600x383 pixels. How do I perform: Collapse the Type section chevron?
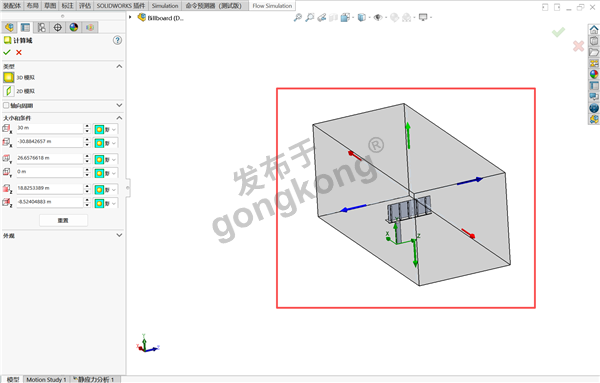point(119,66)
